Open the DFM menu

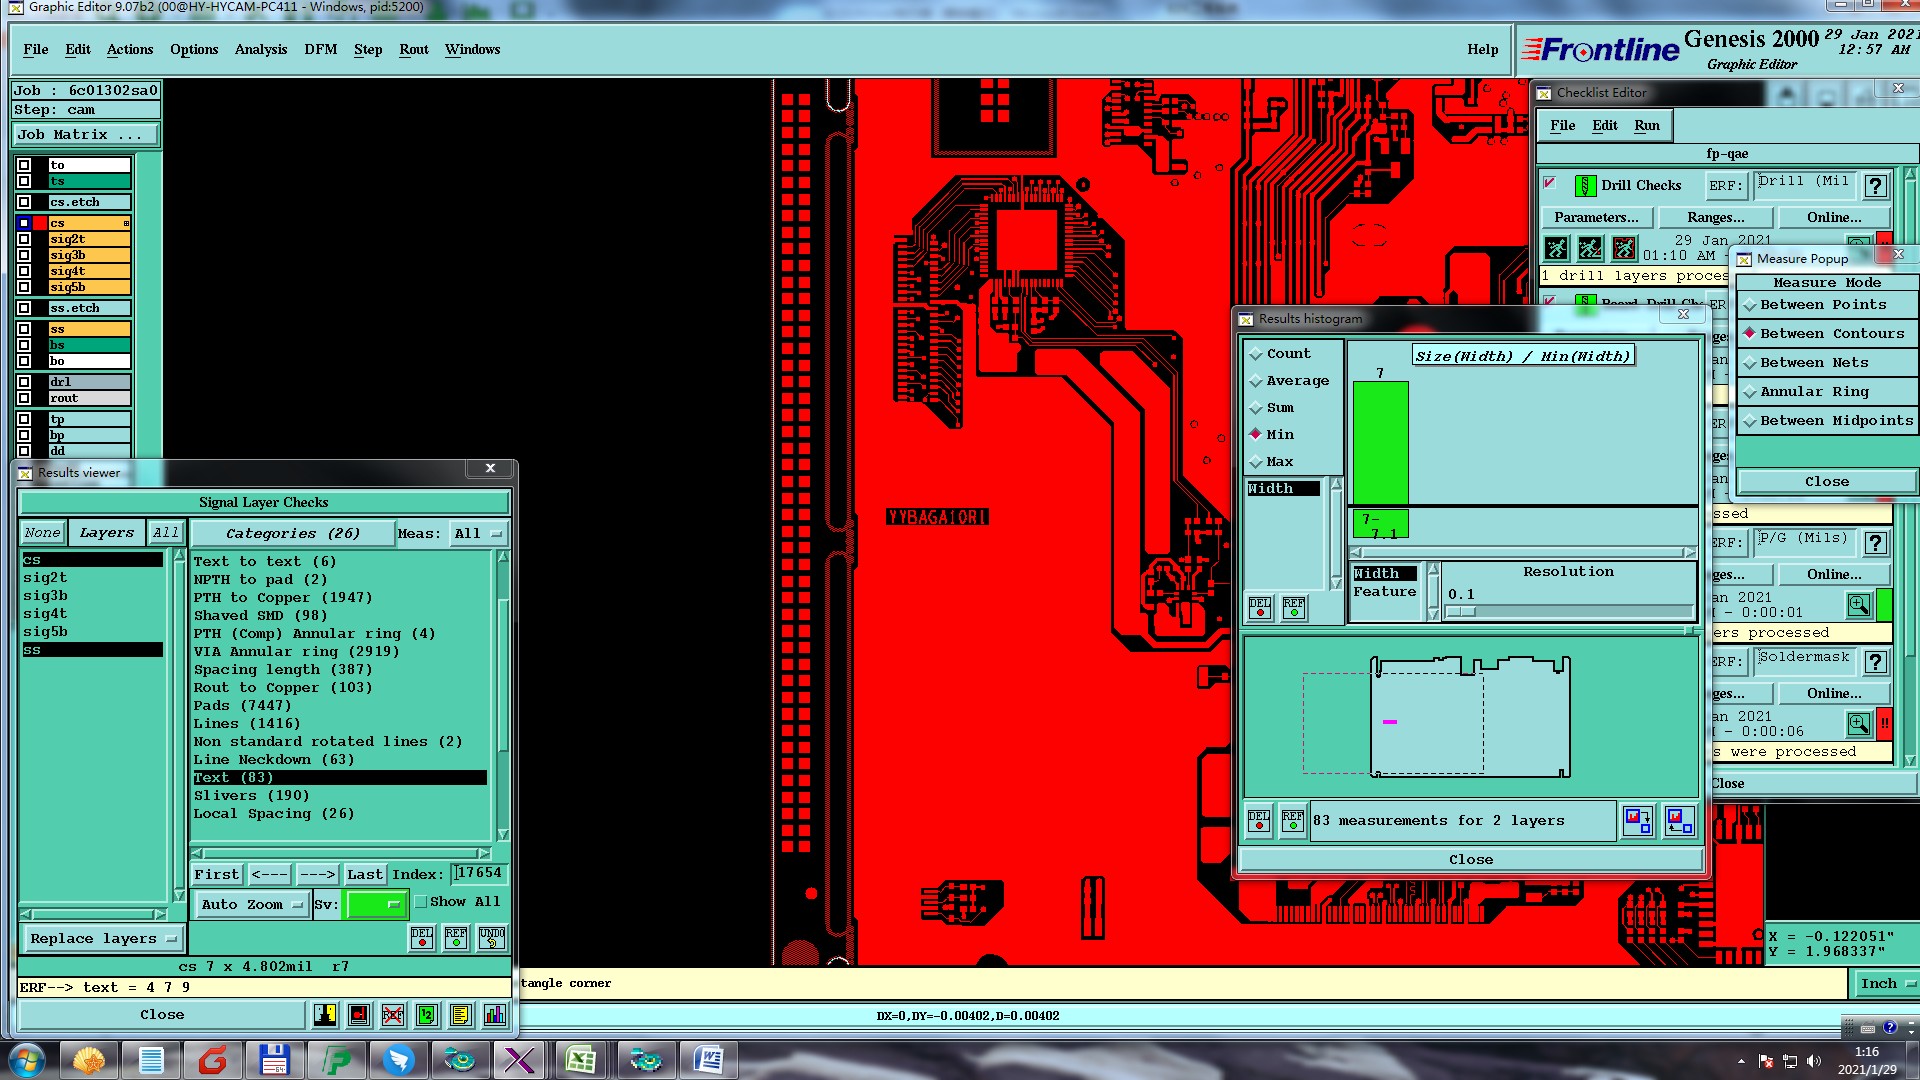point(320,49)
